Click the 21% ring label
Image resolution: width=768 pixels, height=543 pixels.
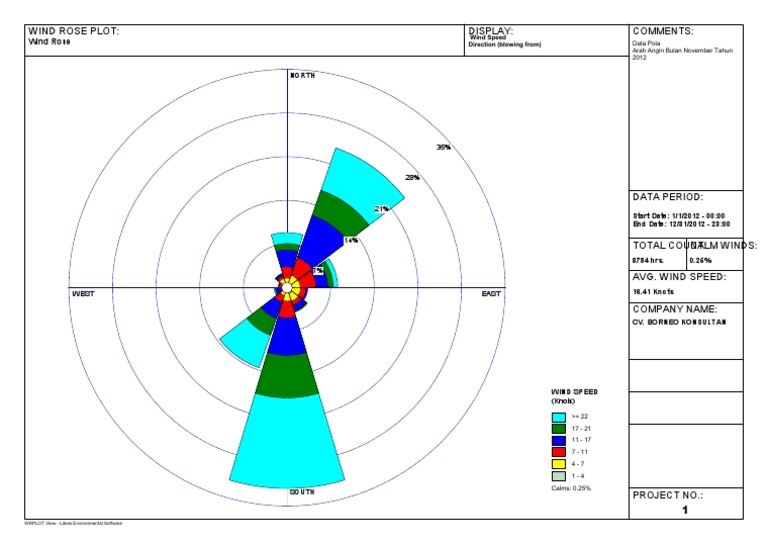(382, 209)
